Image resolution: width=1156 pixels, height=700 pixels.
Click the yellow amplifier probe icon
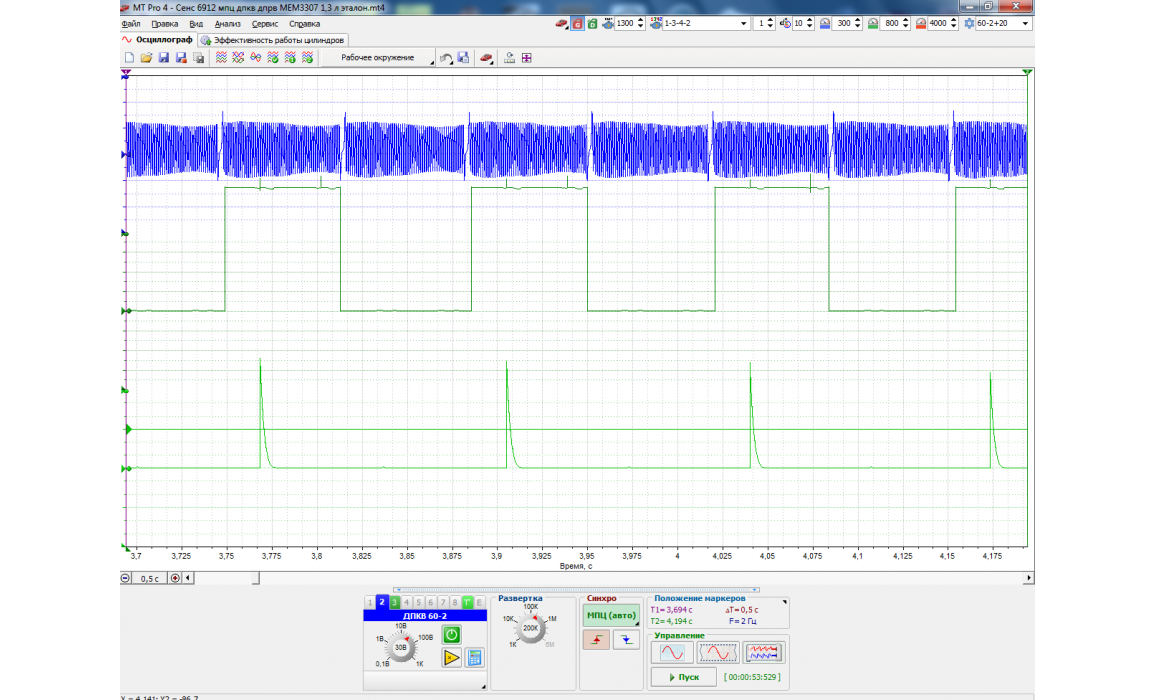(451, 657)
